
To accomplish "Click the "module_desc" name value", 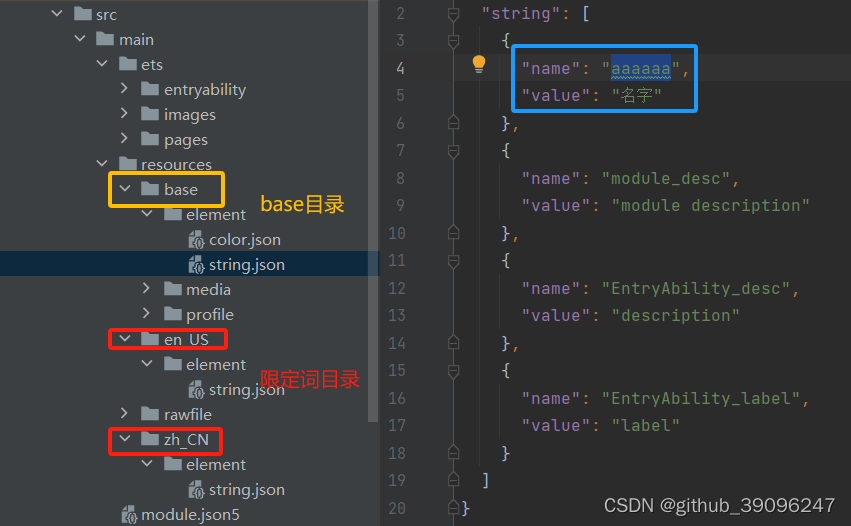I will tap(665, 179).
